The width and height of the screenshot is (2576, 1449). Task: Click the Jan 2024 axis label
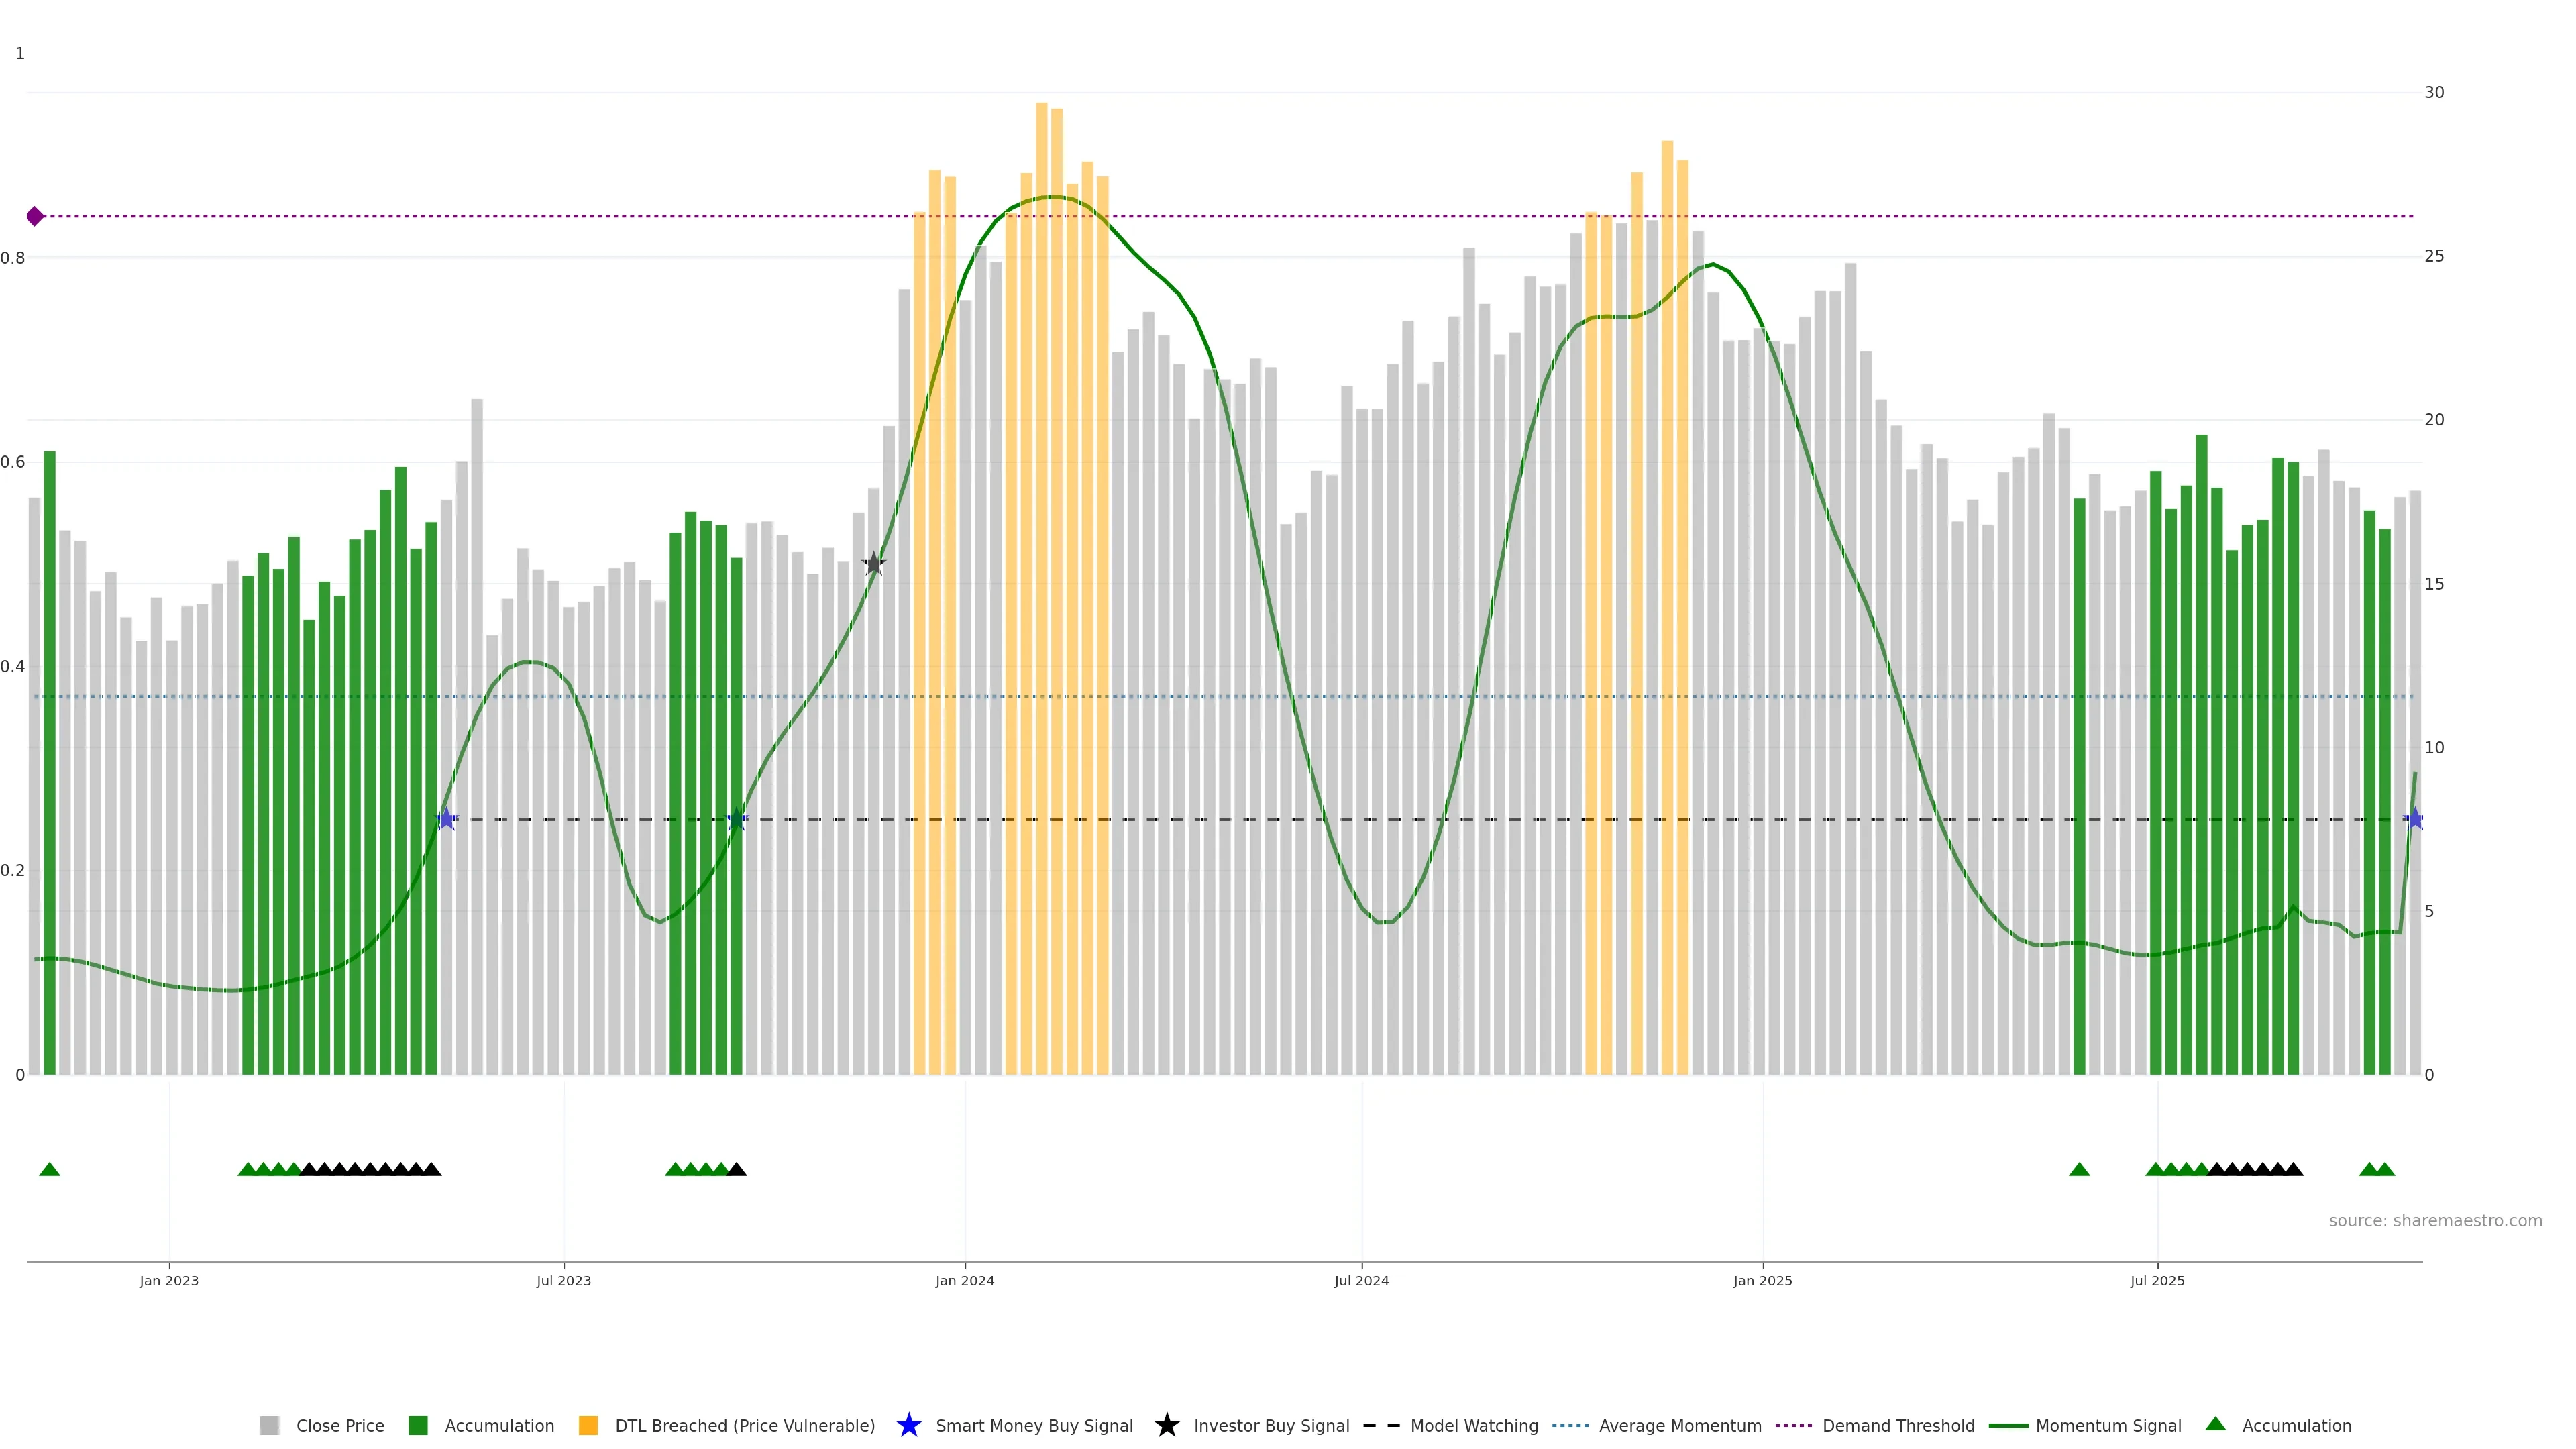click(964, 1280)
